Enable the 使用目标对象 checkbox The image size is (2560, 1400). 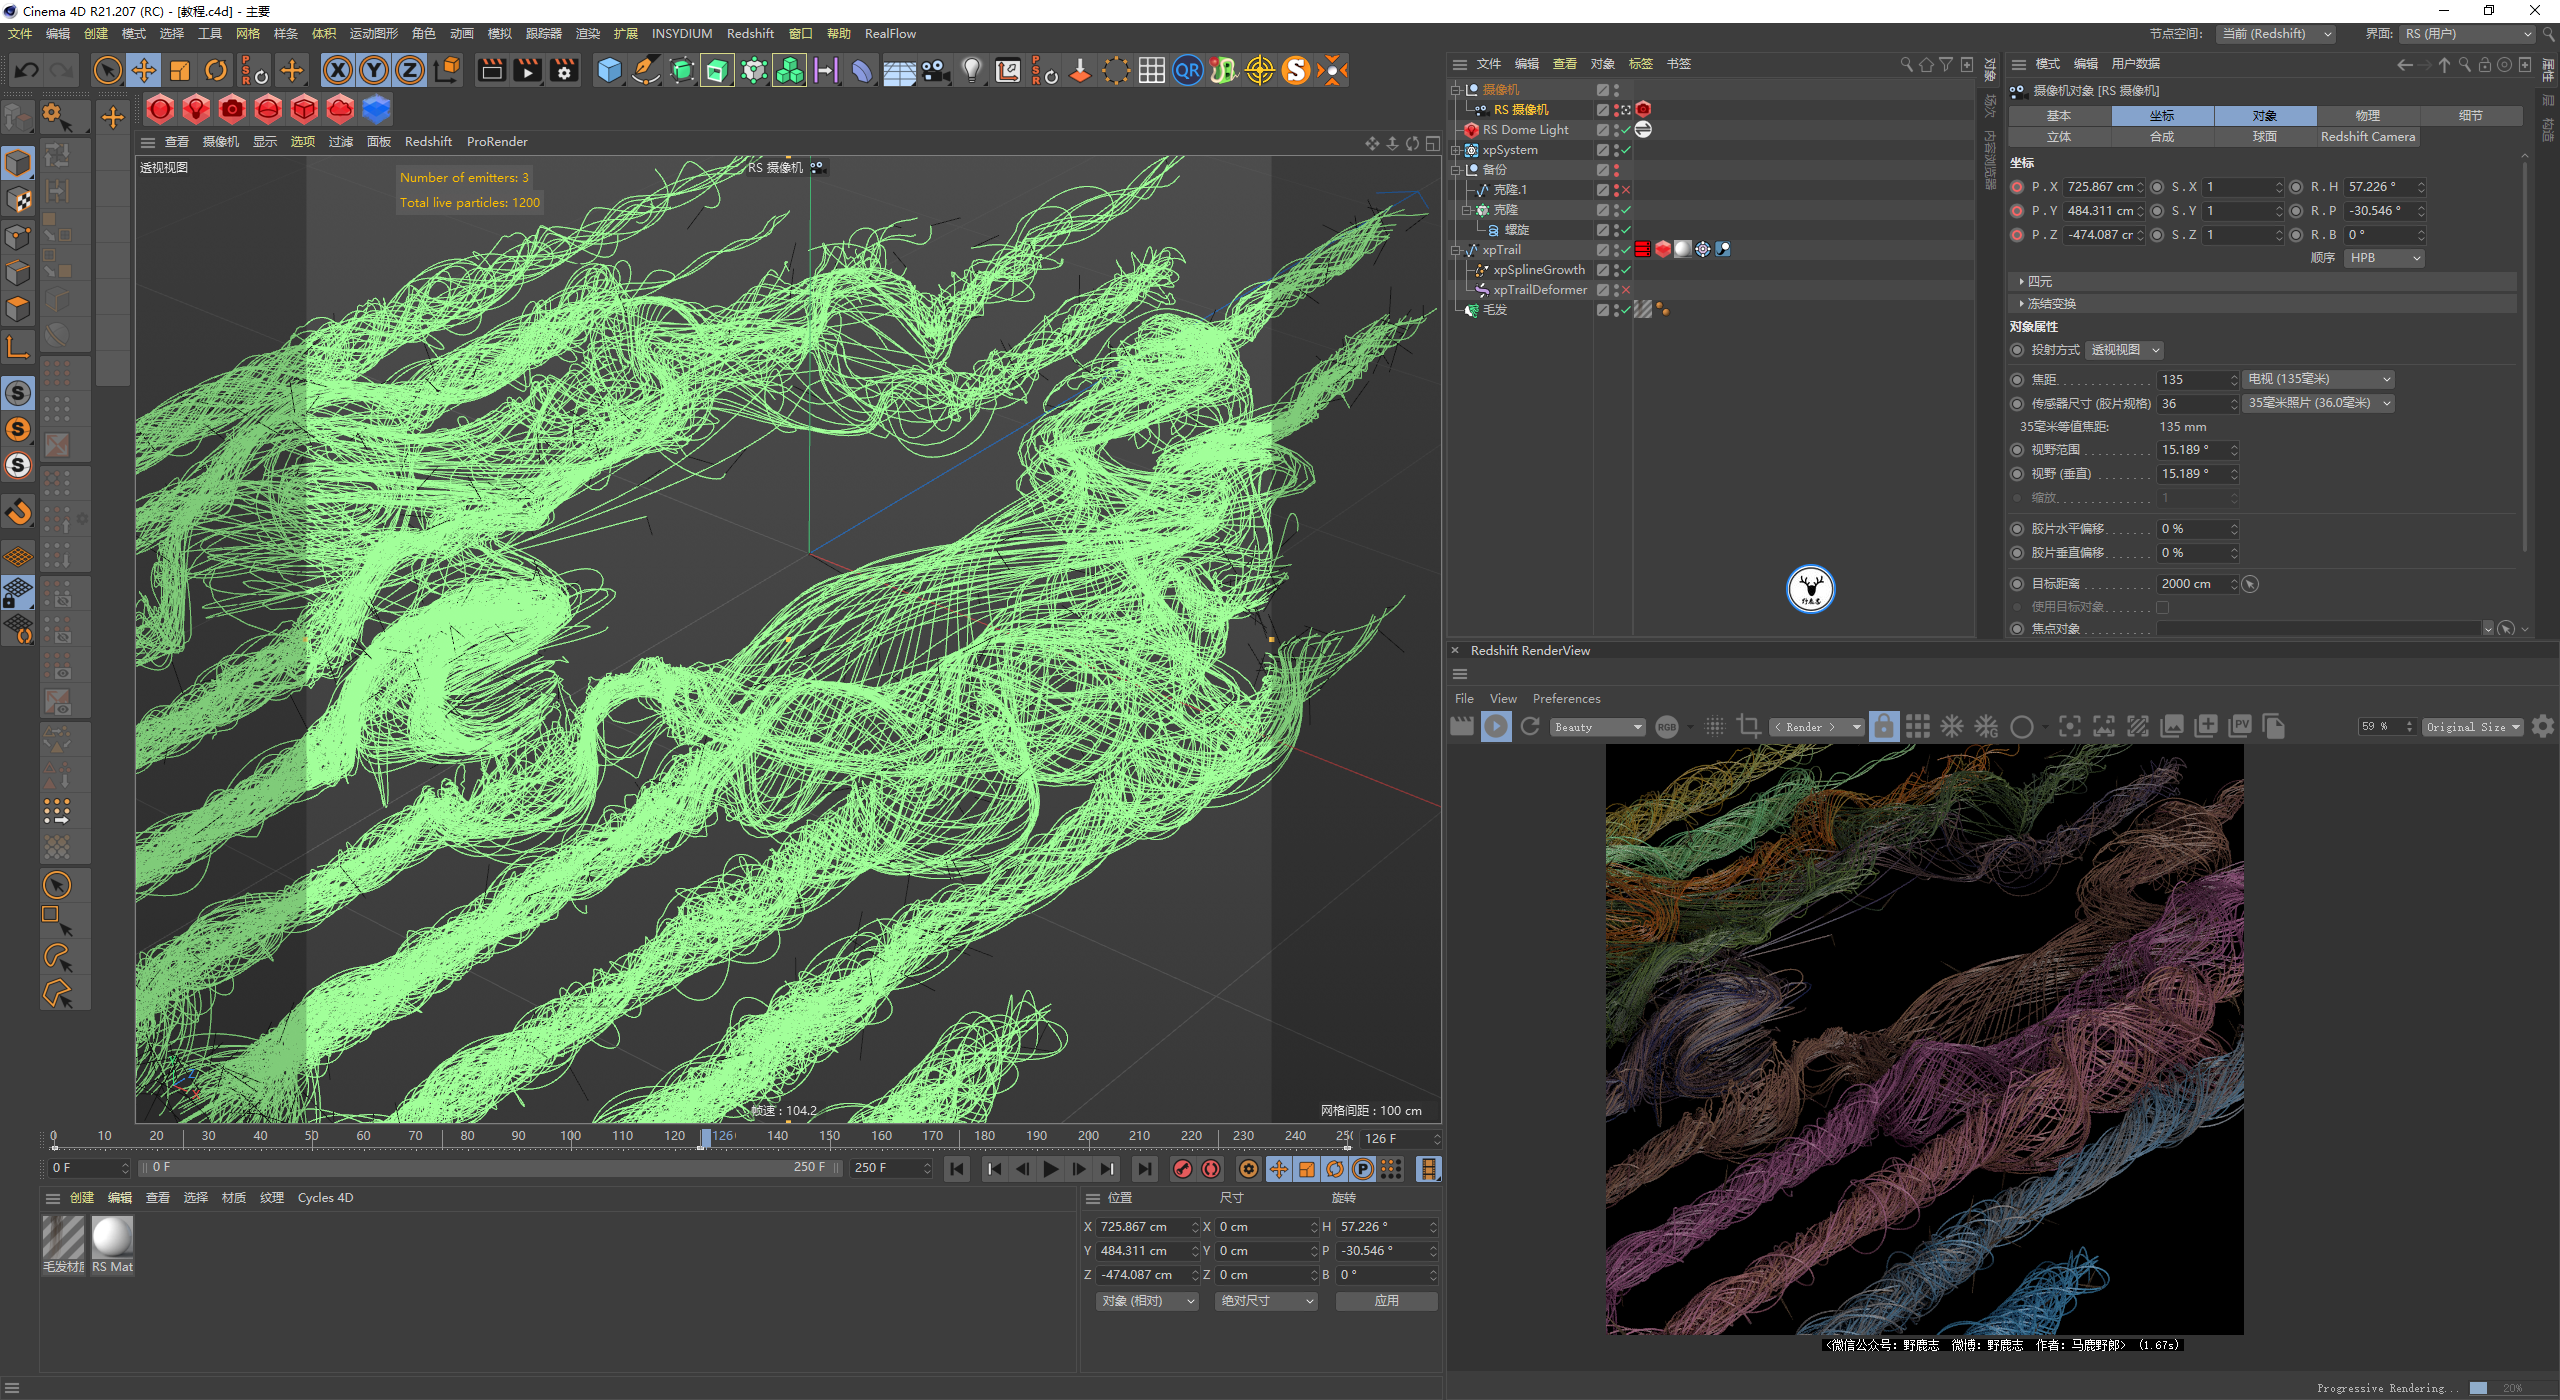click(2163, 607)
